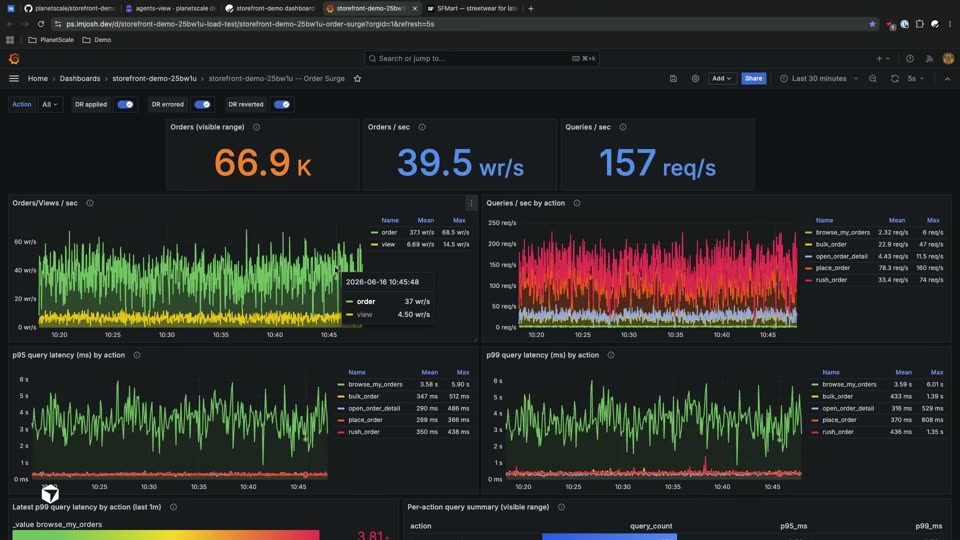Switch to the SFMart browser tab
Image resolution: width=960 pixels, height=540 pixels.
click(472, 9)
